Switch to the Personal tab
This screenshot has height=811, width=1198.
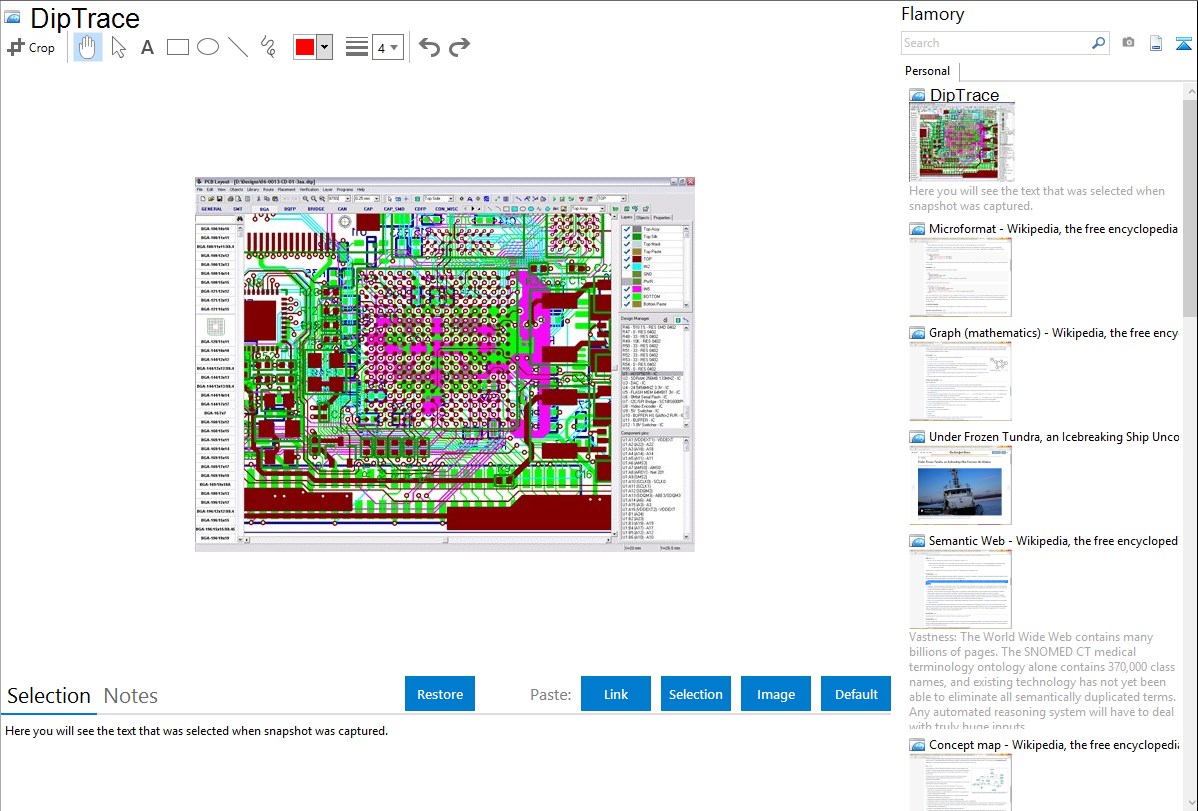click(x=928, y=71)
